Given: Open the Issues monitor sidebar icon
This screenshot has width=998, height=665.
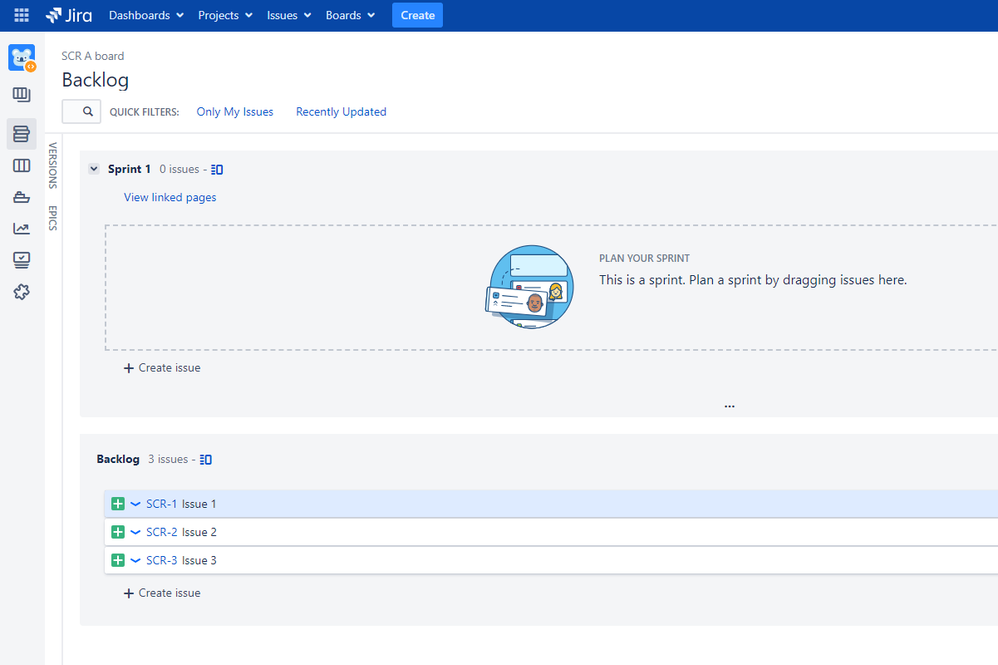Looking at the screenshot, I should click(x=22, y=260).
